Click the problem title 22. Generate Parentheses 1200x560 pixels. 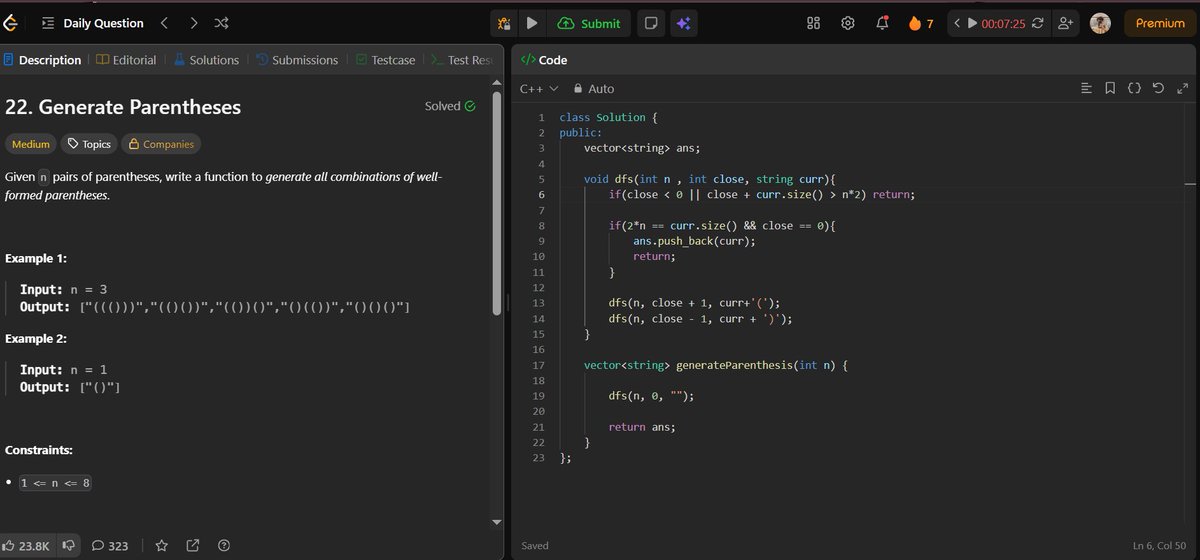pyautogui.click(x=123, y=106)
